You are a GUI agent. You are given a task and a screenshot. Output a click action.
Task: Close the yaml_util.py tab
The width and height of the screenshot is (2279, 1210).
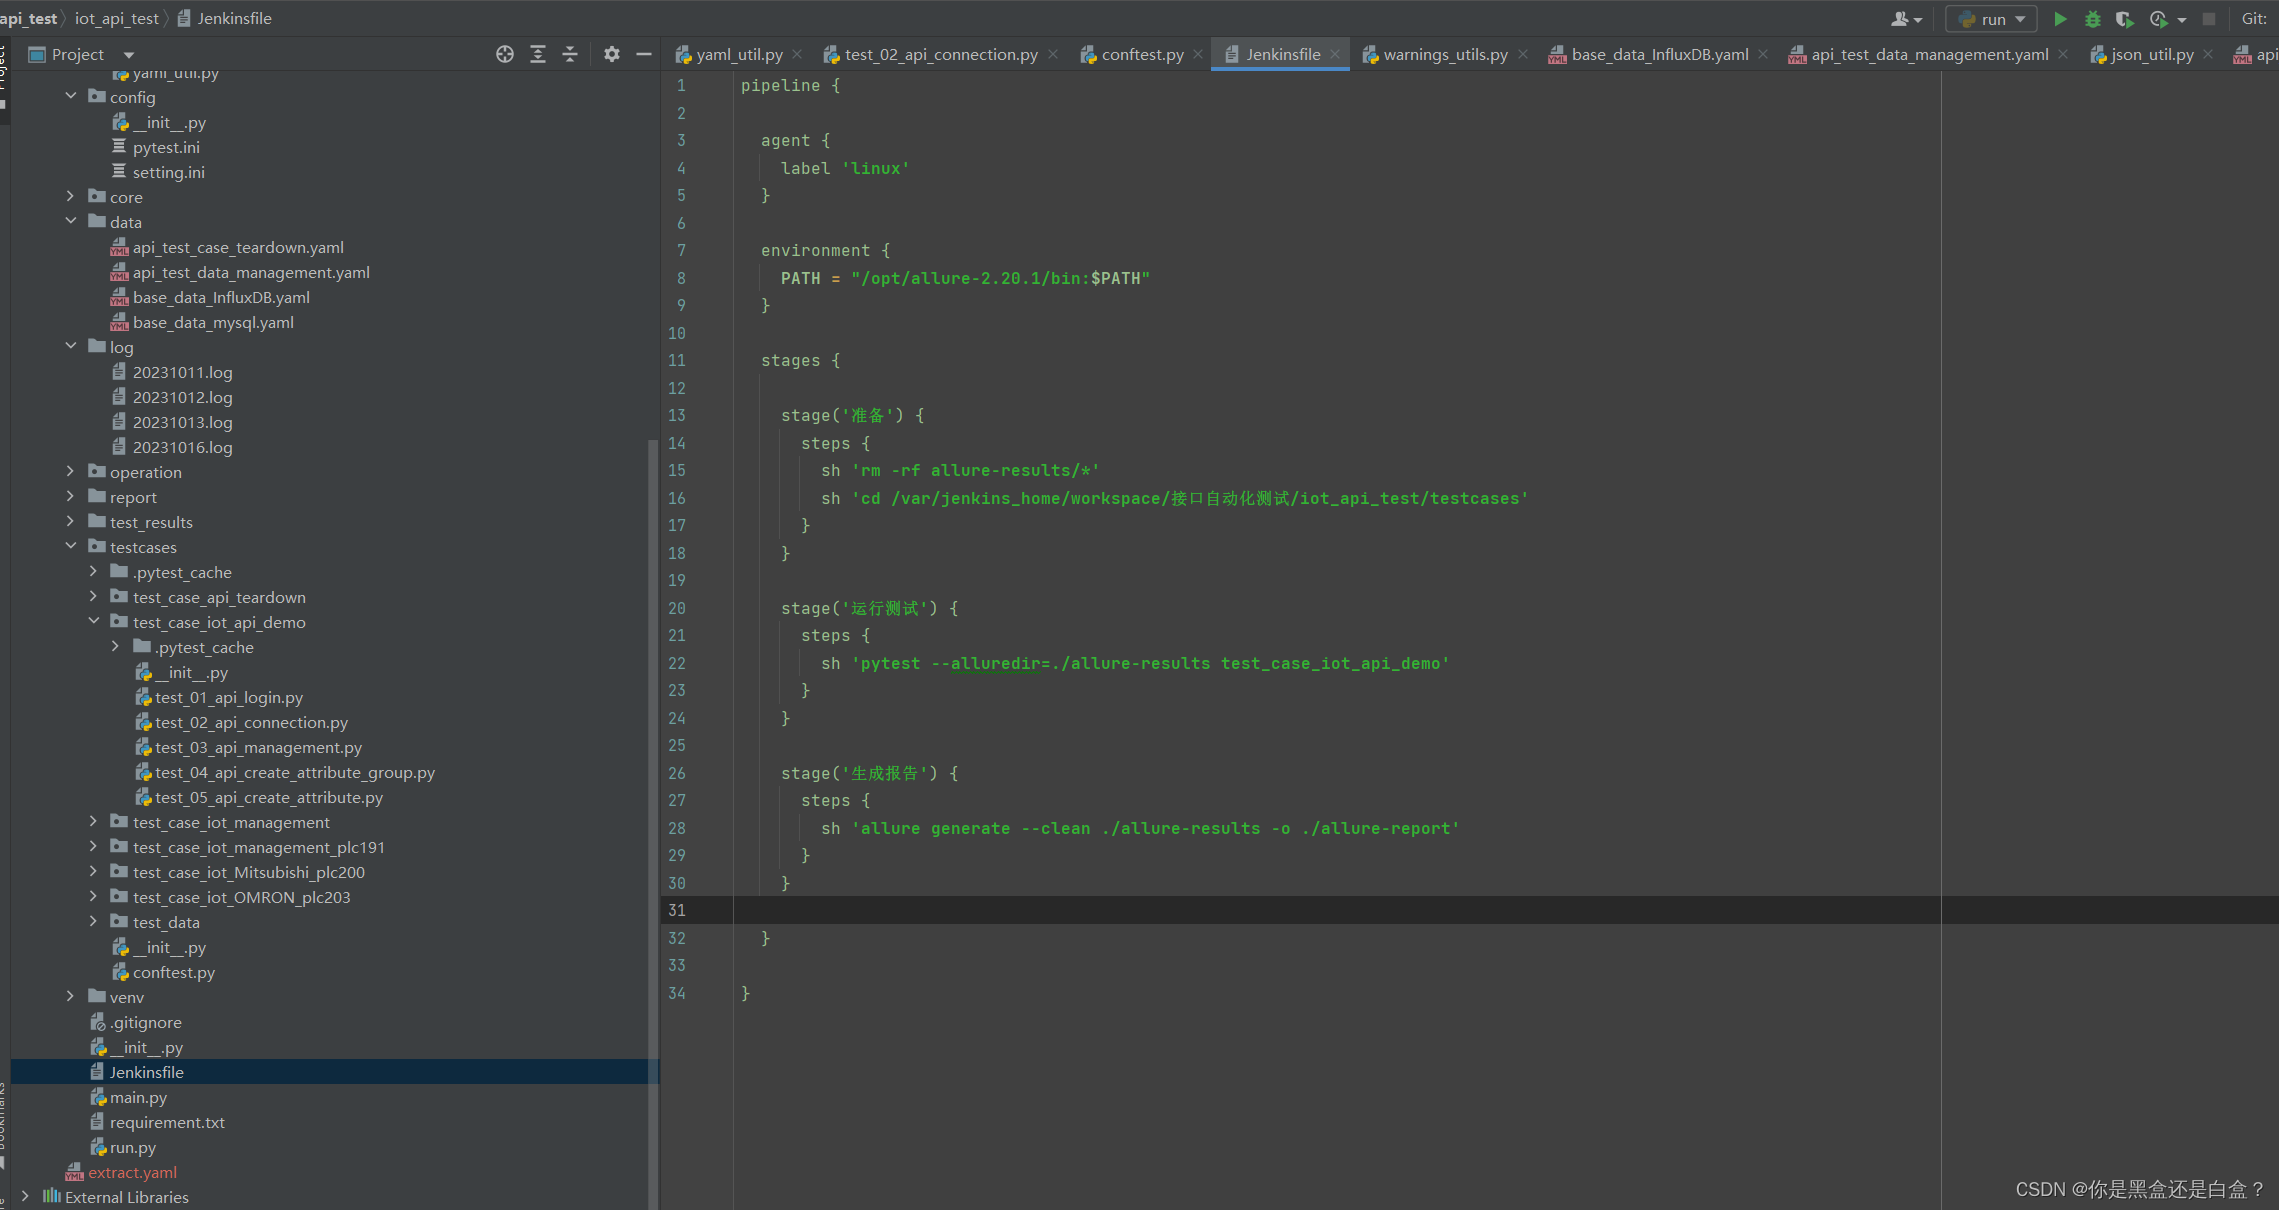coord(797,54)
